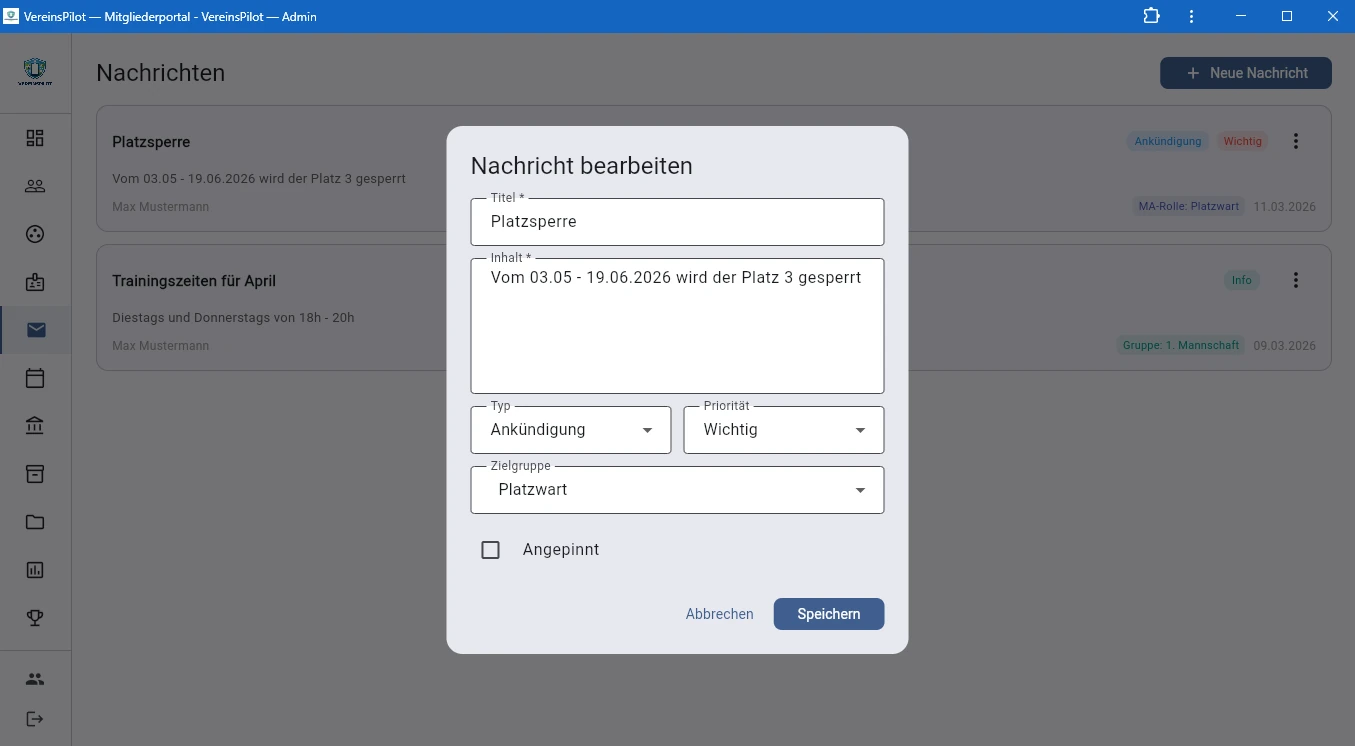This screenshot has width=1355, height=746.
Task: Open the ID badge sidebar section
Action: [x=35, y=282]
